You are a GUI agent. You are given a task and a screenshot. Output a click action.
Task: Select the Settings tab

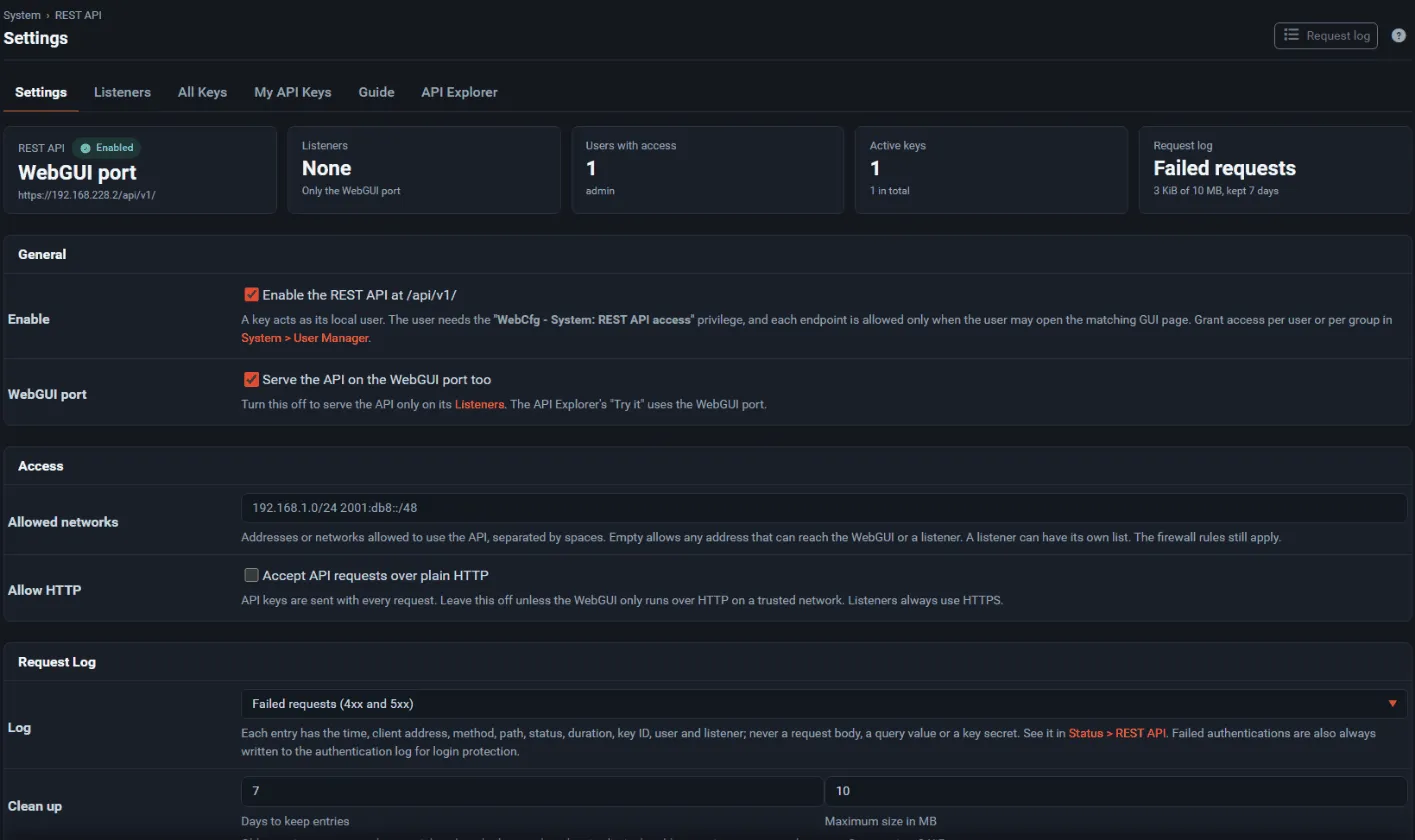pyautogui.click(x=41, y=92)
